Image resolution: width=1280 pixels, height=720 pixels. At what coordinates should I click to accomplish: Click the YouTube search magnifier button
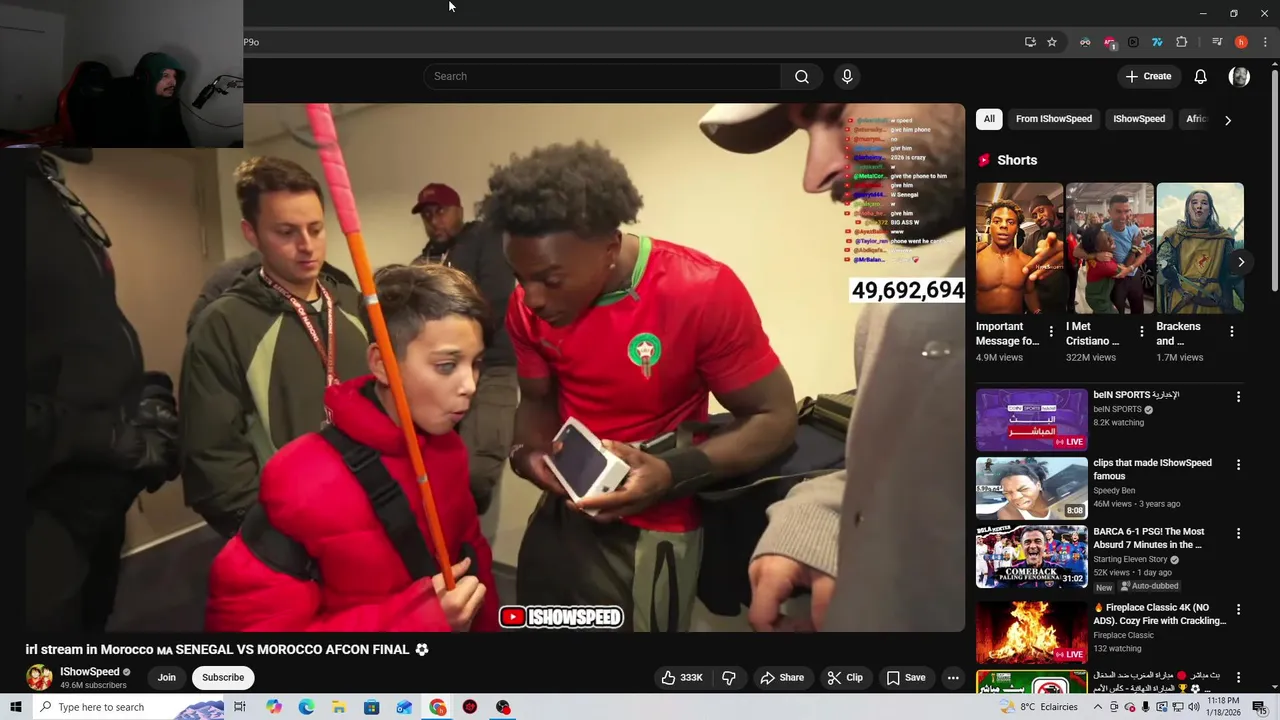coord(801,76)
